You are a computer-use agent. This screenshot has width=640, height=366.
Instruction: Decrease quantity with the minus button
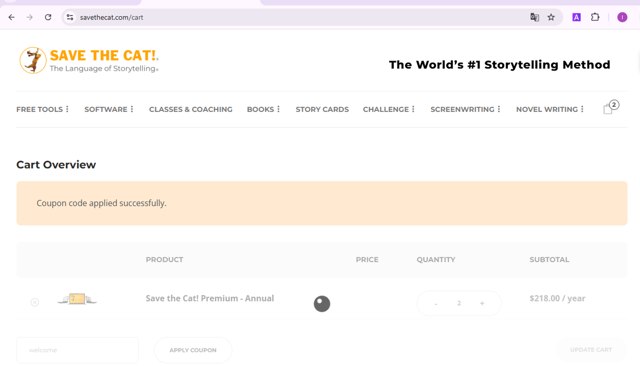436,303
